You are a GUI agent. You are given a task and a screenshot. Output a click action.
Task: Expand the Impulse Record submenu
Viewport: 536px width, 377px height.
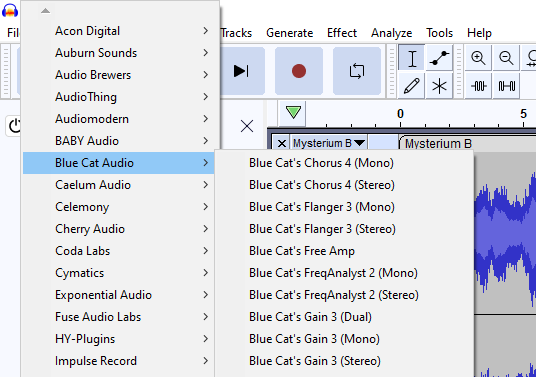click(x=119, y=361)
